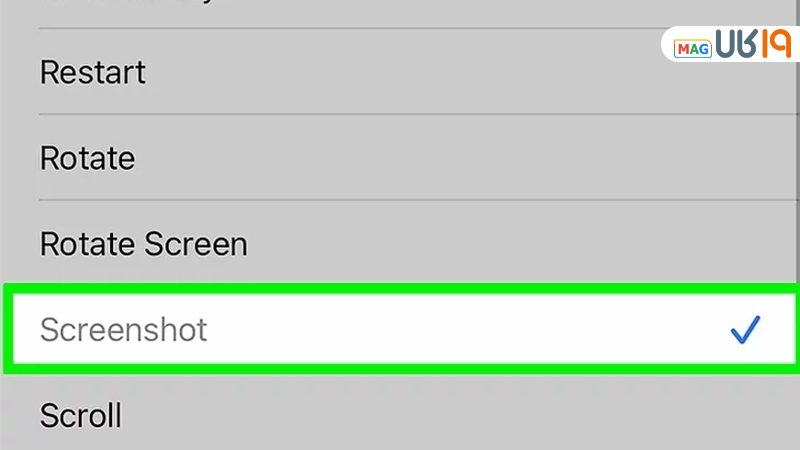Deselect the checked Screenshot row
The width and height of the screenshot is (800, 450).
tap(400, 330)
